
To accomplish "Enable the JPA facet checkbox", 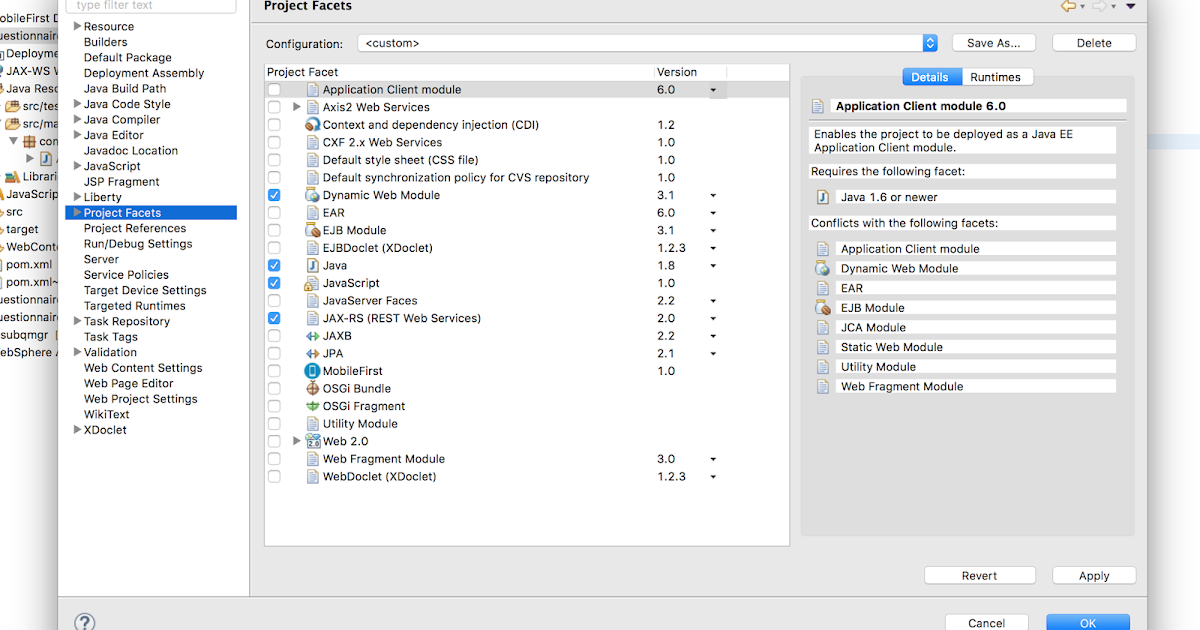I will pos(274,353).
